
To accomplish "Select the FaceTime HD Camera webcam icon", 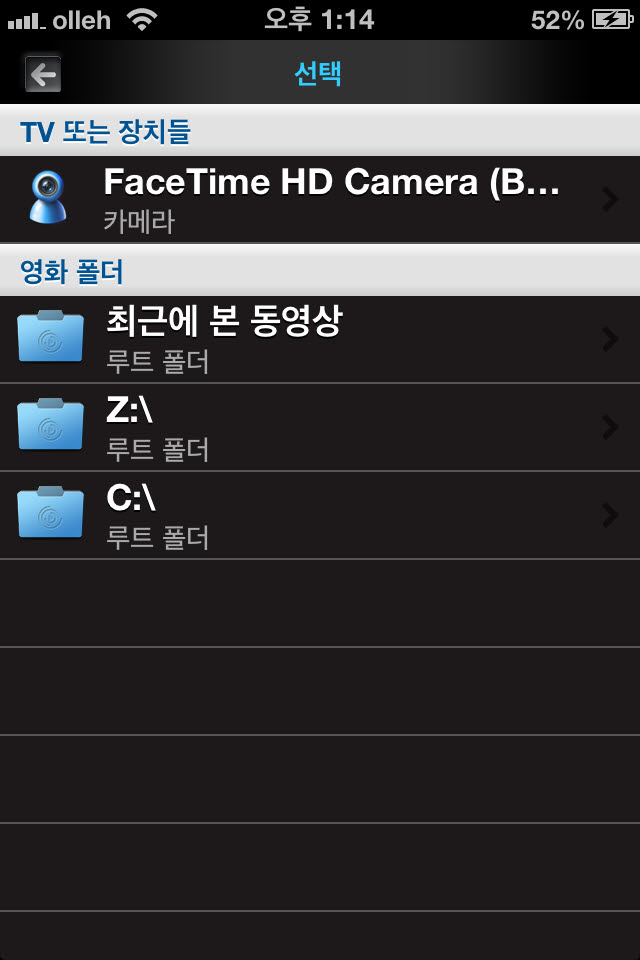I will pyautogui.click(x=48, y=197).
